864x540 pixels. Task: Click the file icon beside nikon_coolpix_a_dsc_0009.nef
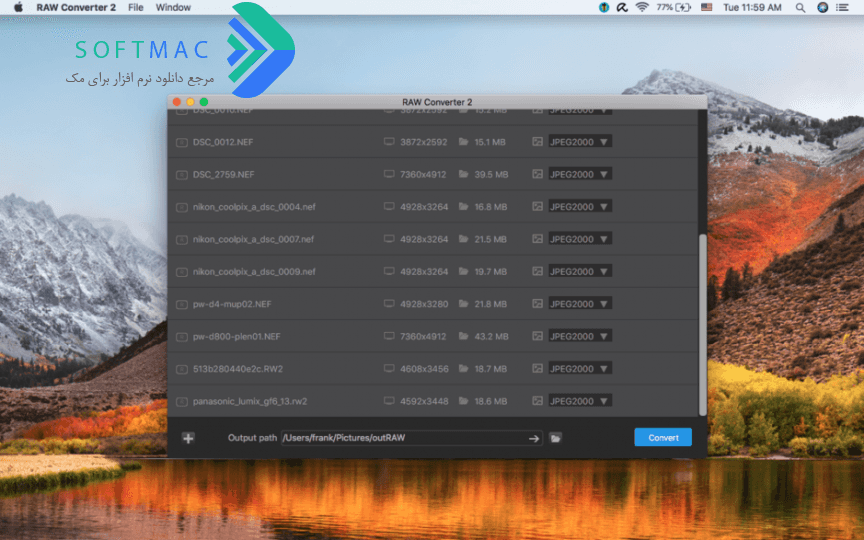[182, 272]
